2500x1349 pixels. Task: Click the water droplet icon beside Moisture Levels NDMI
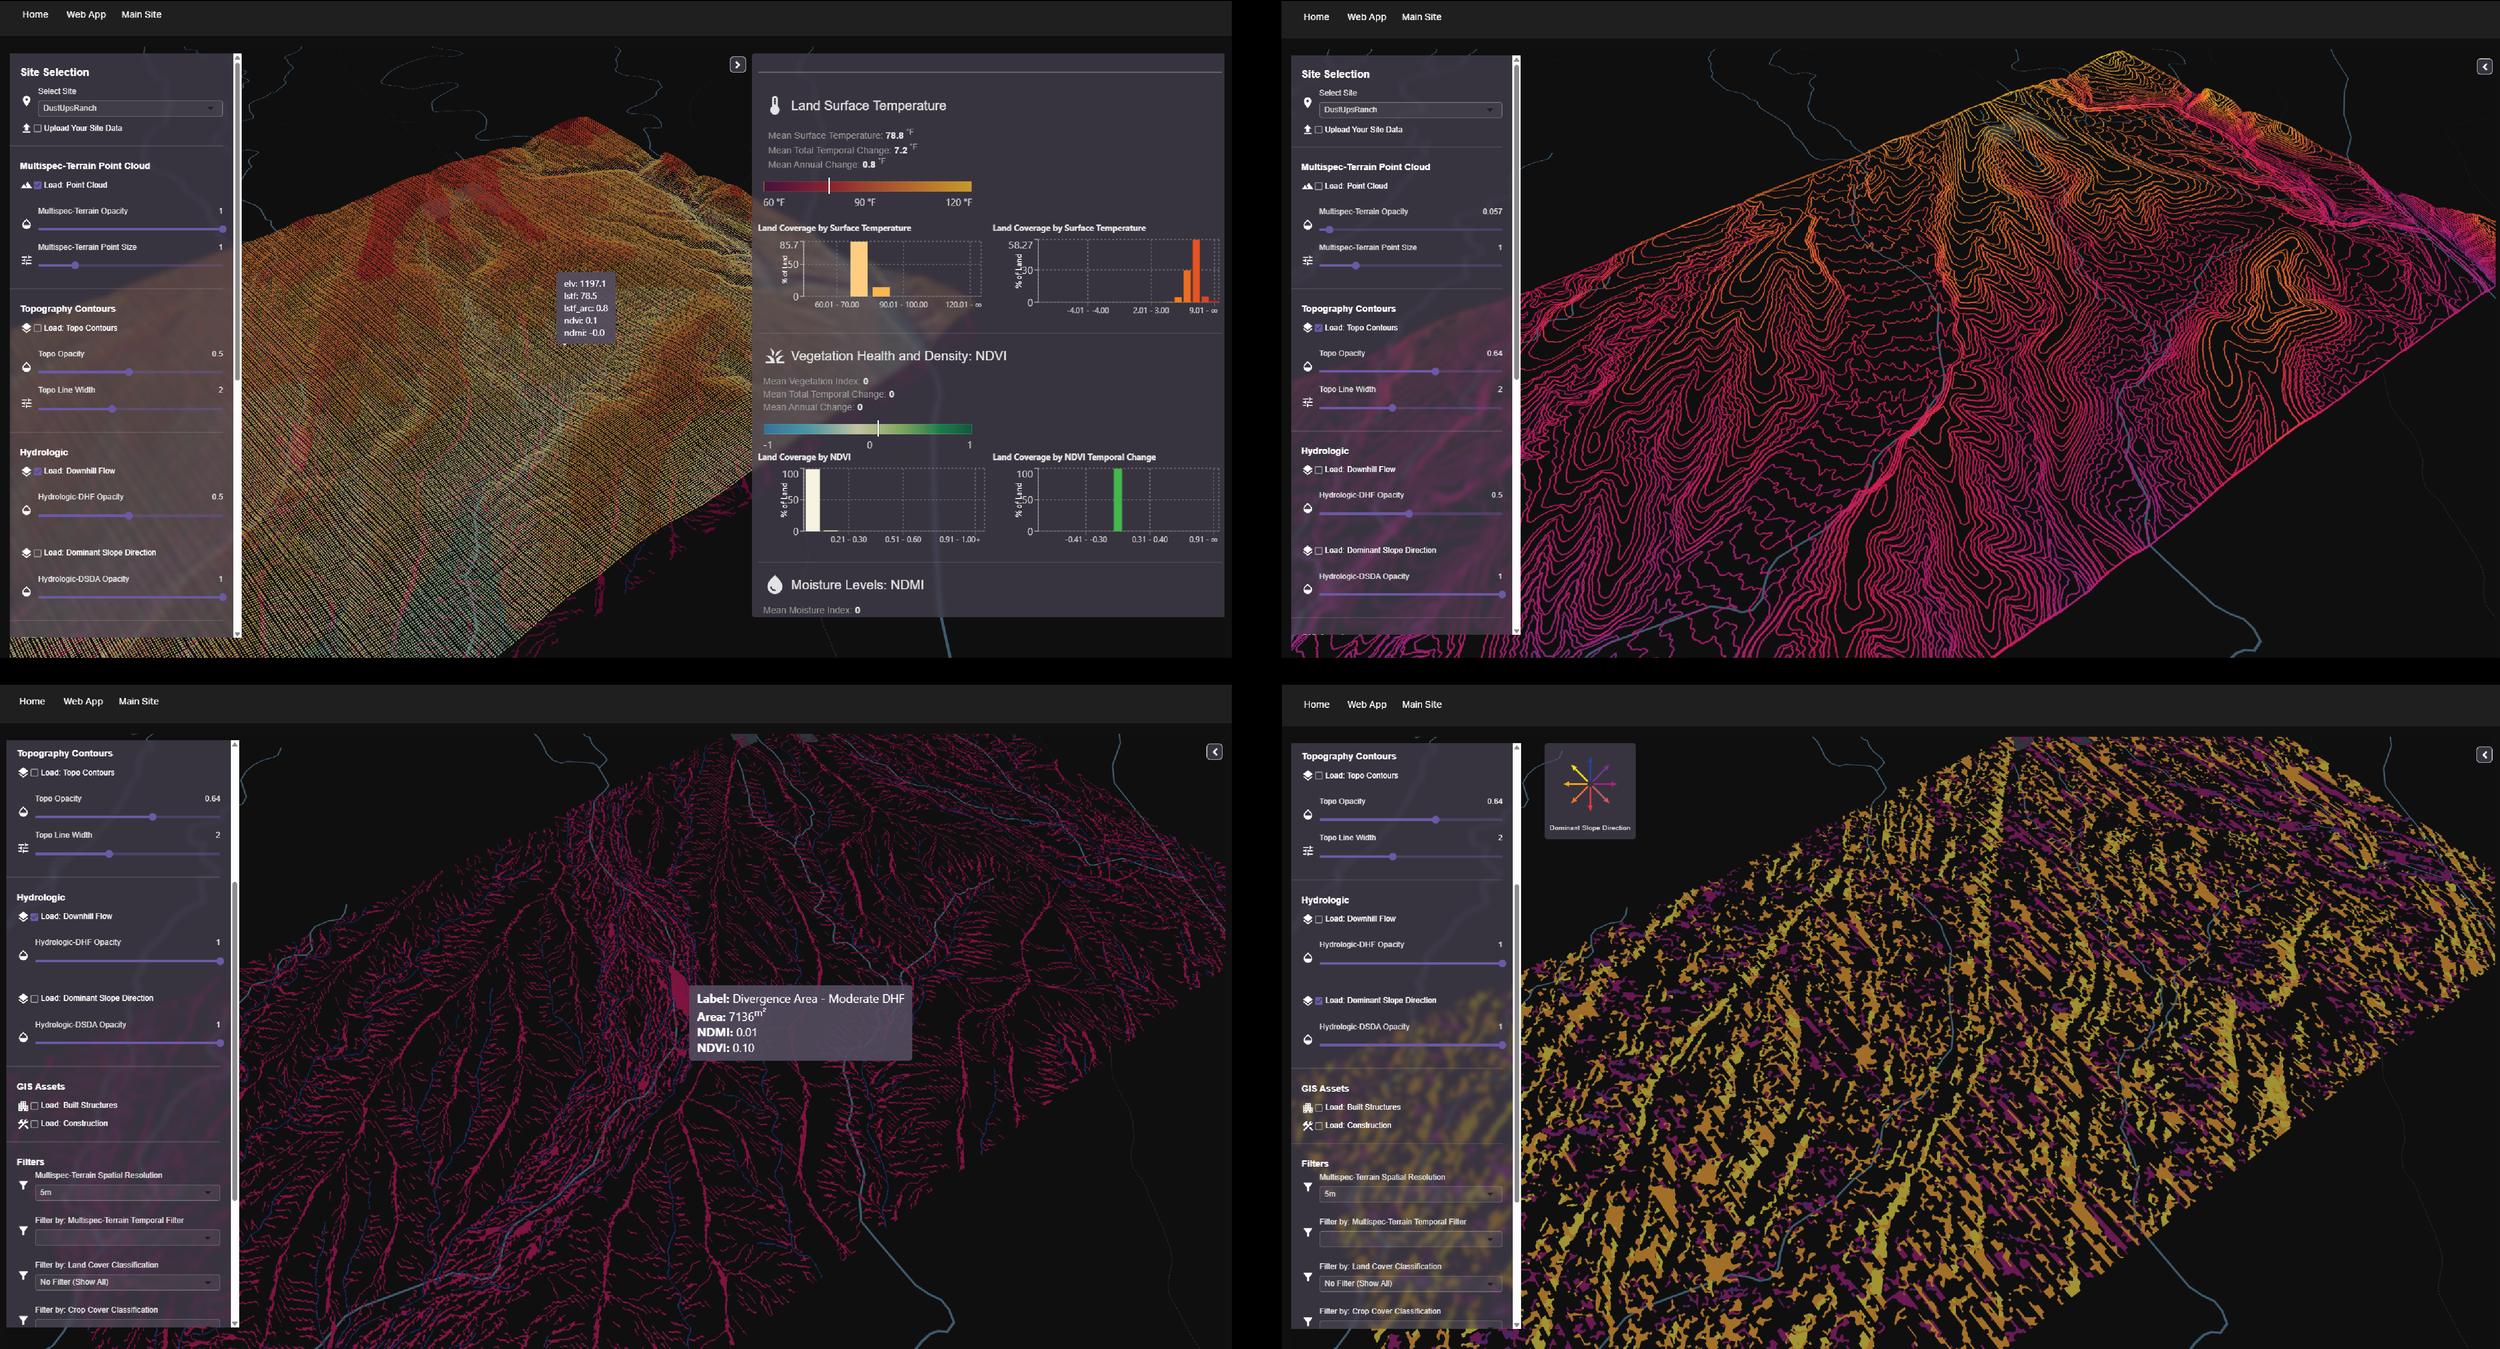(774, 585)
